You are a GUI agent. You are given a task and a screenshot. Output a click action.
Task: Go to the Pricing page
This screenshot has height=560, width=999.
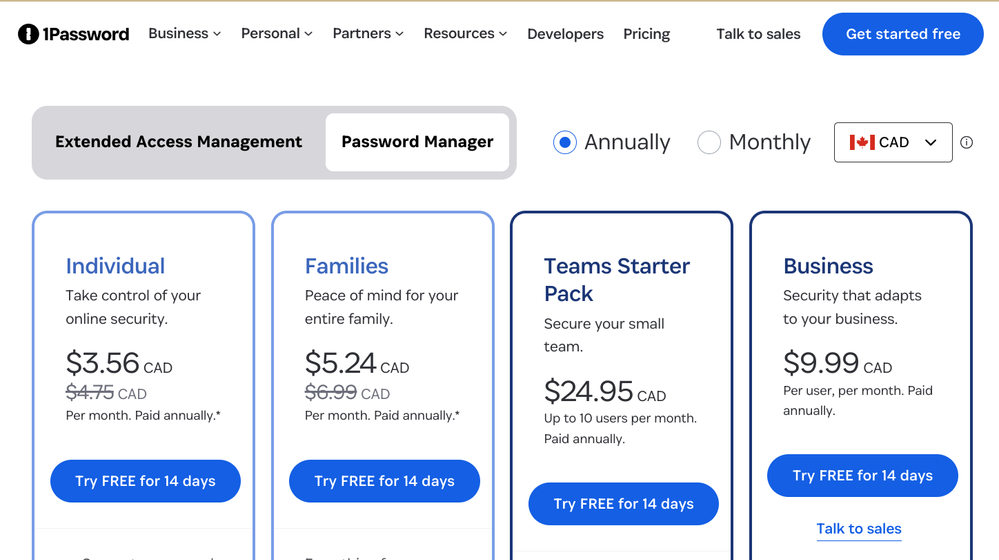pyautogui.click(x=646, y=34)
